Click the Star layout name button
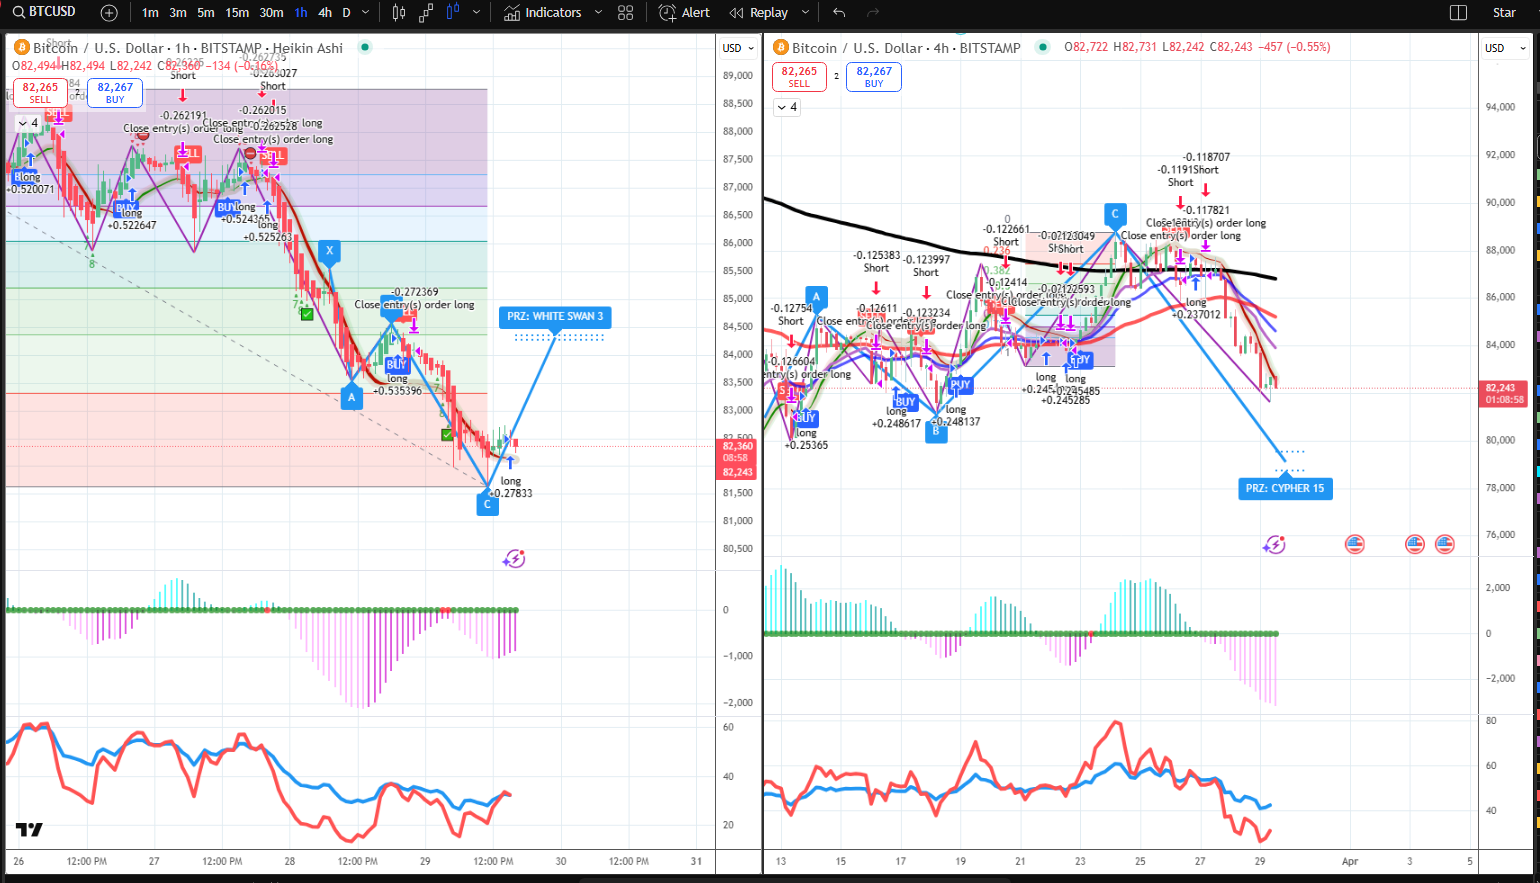The image size is (1540, 883). pos(1504,13)
